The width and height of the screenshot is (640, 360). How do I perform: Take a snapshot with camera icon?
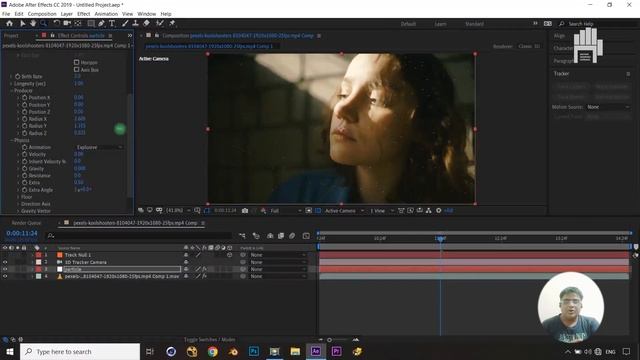(x=245, y=211)
